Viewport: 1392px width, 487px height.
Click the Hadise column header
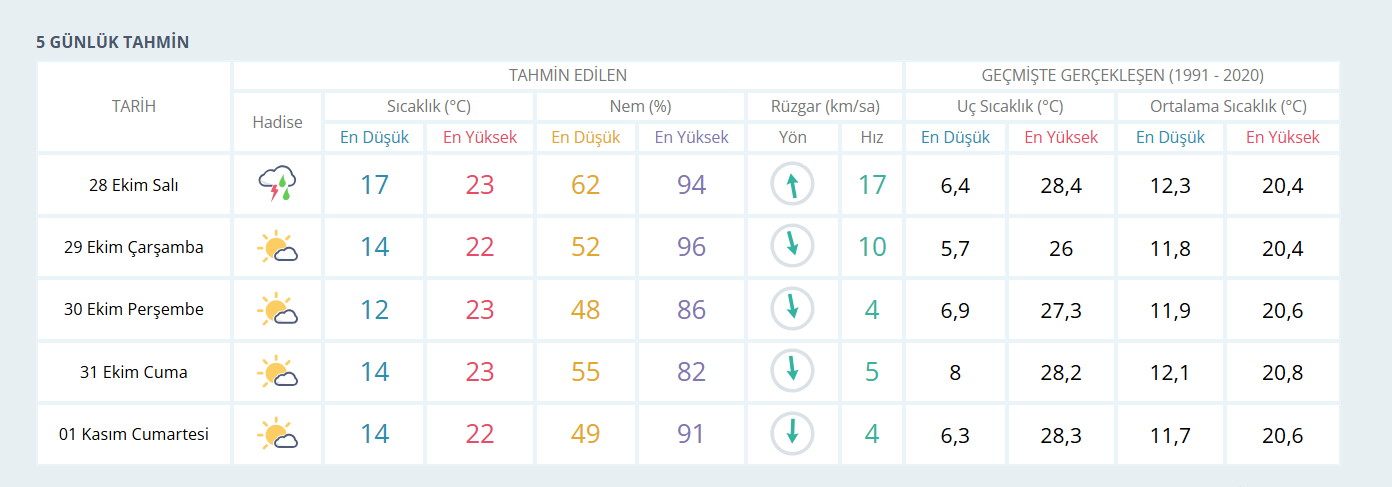(277, 122)
